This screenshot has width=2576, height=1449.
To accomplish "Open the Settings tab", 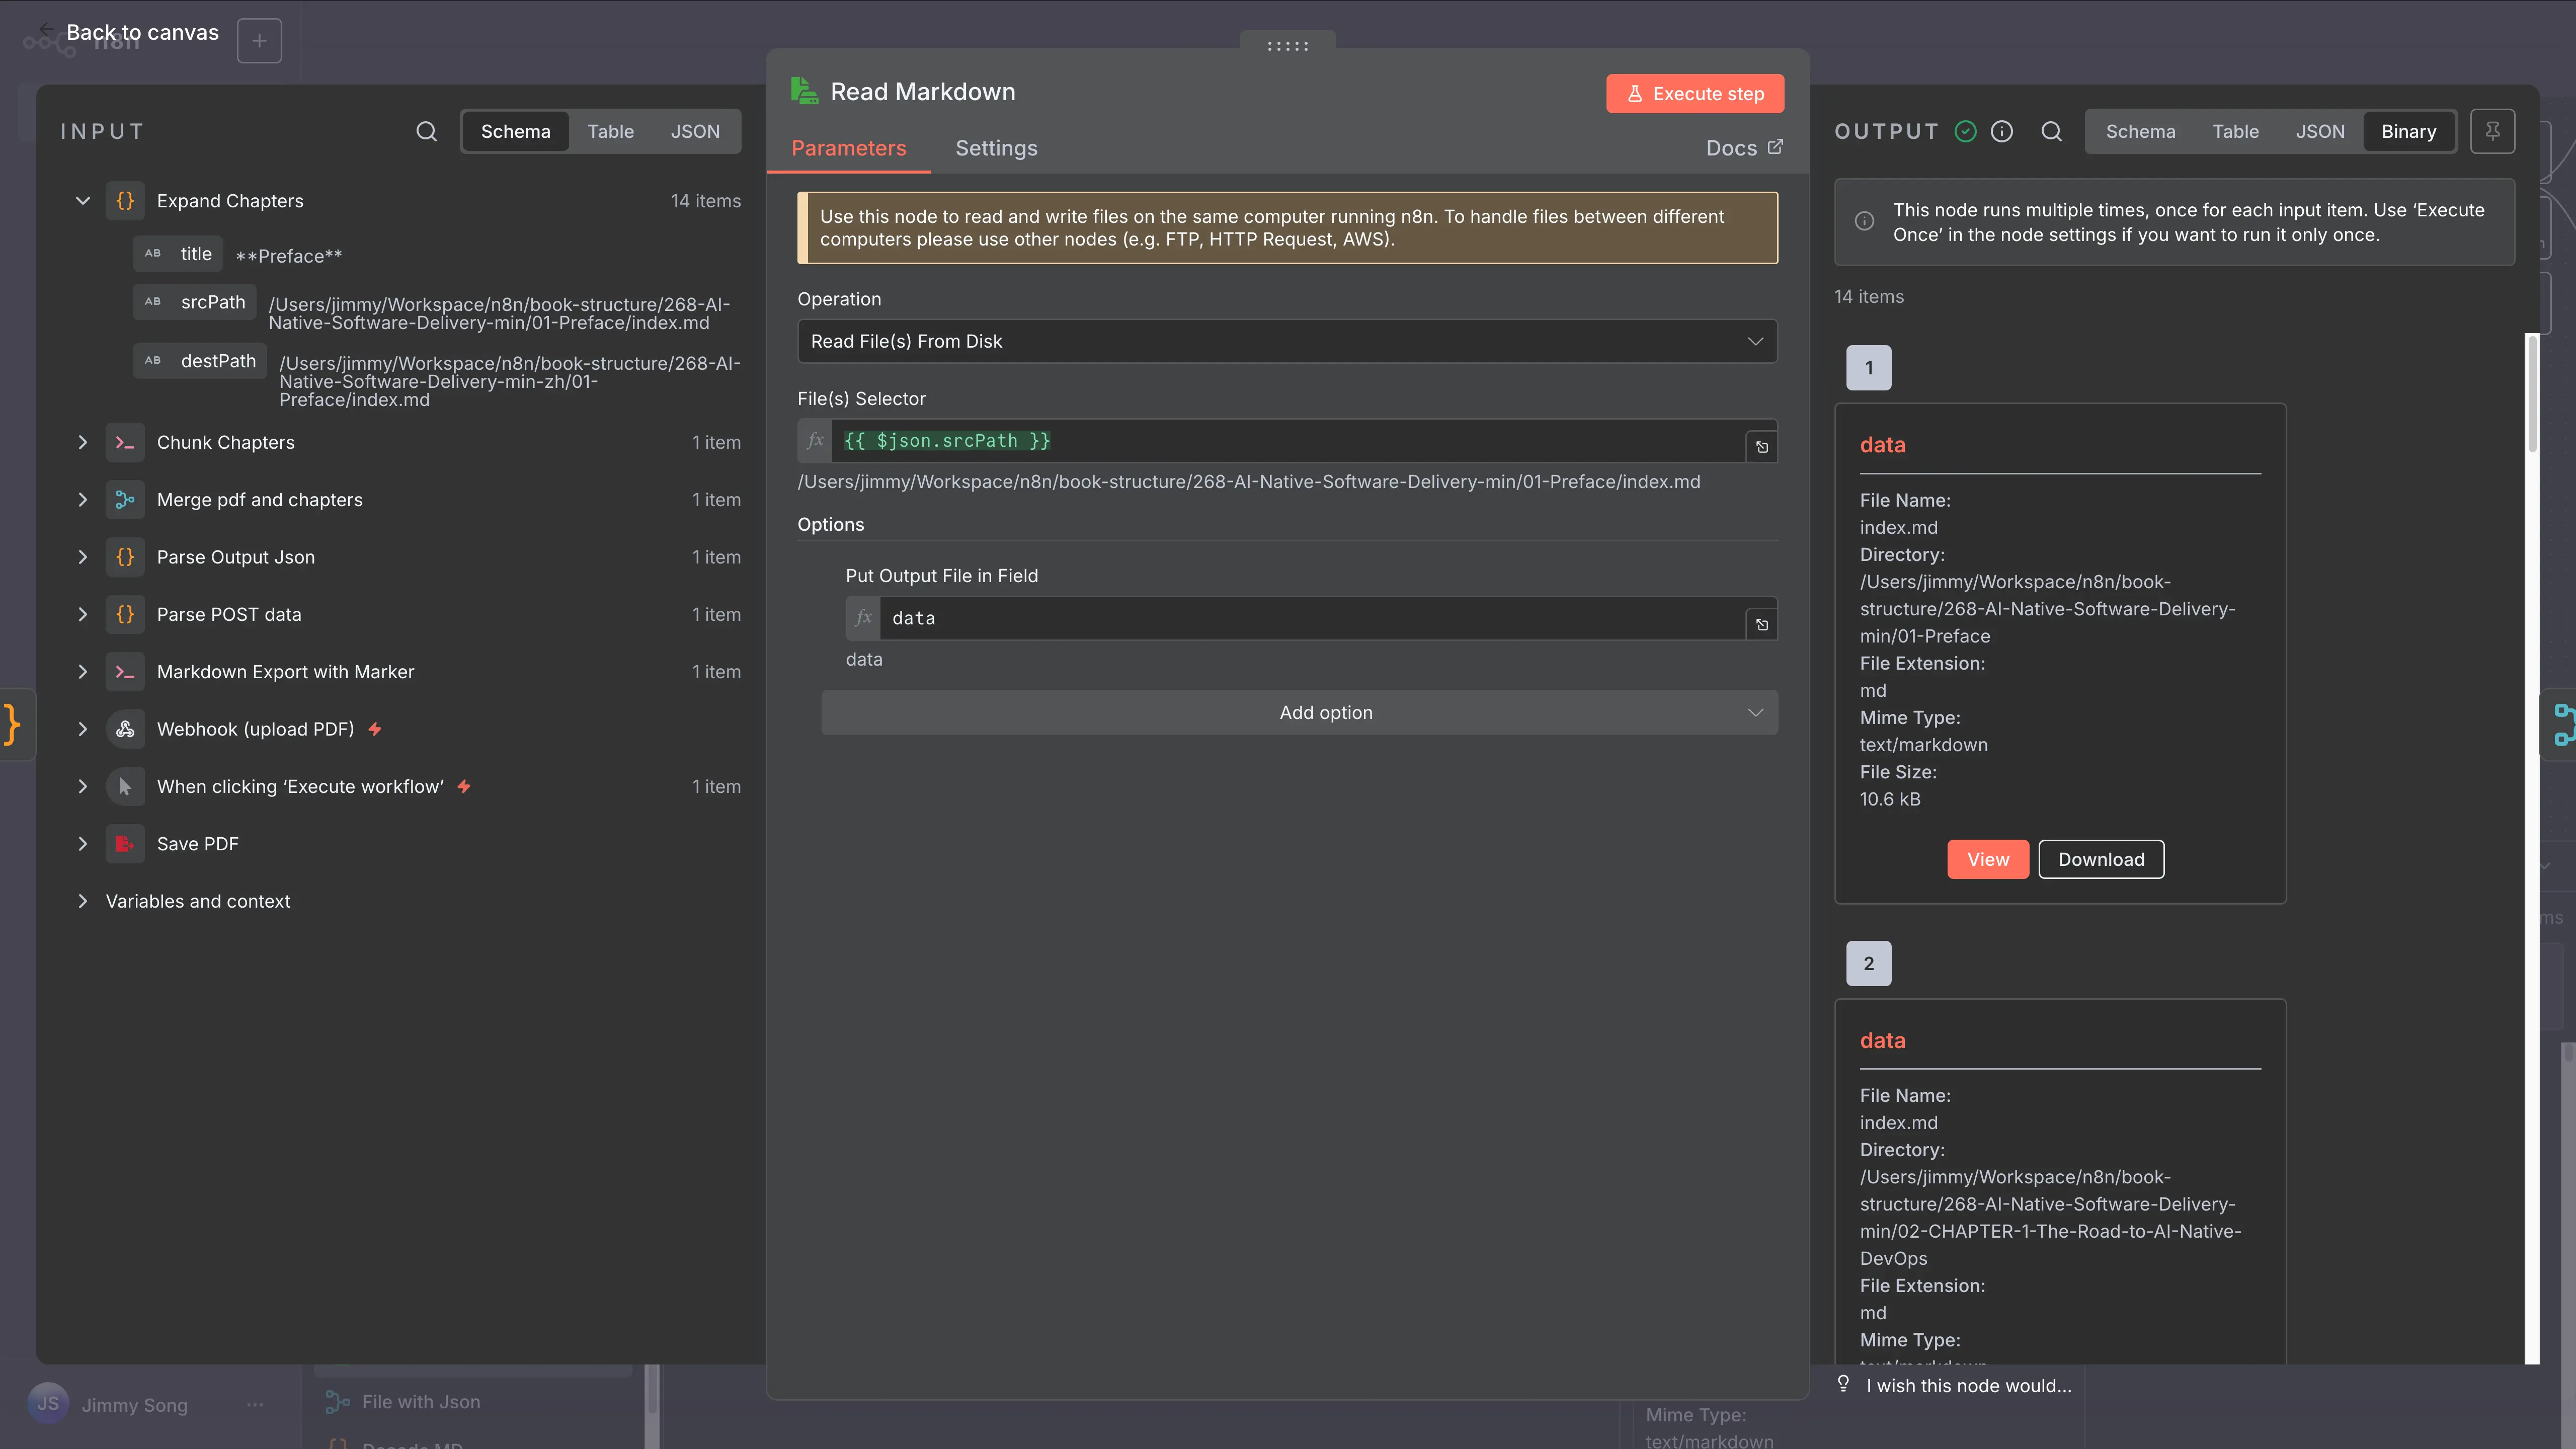I will [x=996, y=148].
